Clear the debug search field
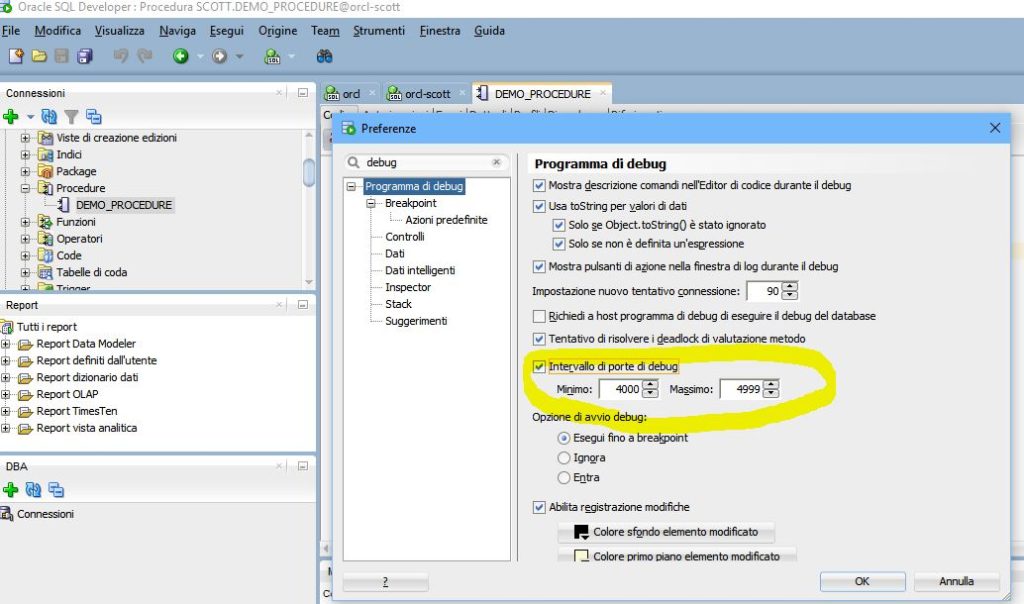 pyautogui.click(x=496, y=162)
